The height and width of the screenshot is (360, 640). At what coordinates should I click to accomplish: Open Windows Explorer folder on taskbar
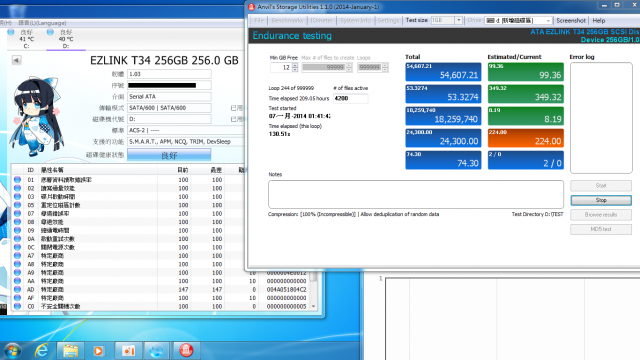point(70,351)
